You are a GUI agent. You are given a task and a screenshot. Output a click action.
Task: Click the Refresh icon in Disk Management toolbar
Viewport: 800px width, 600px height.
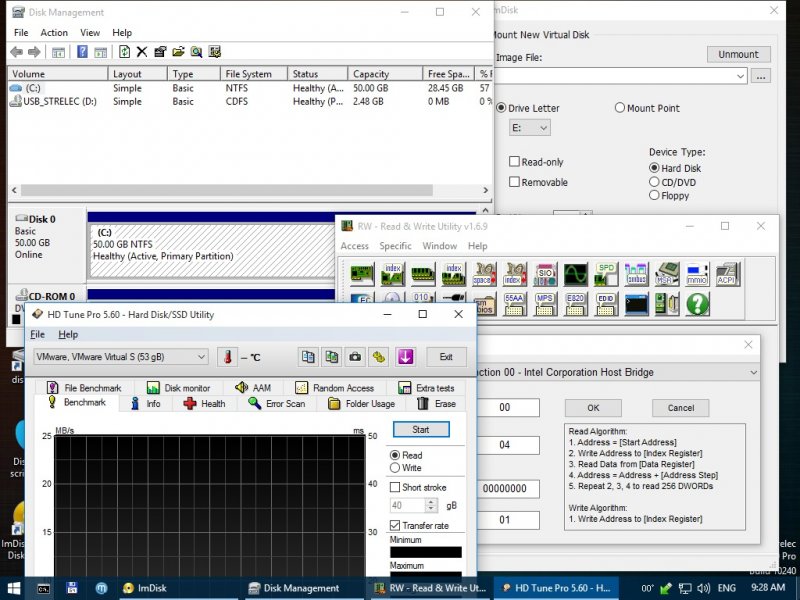coord(124,52)
